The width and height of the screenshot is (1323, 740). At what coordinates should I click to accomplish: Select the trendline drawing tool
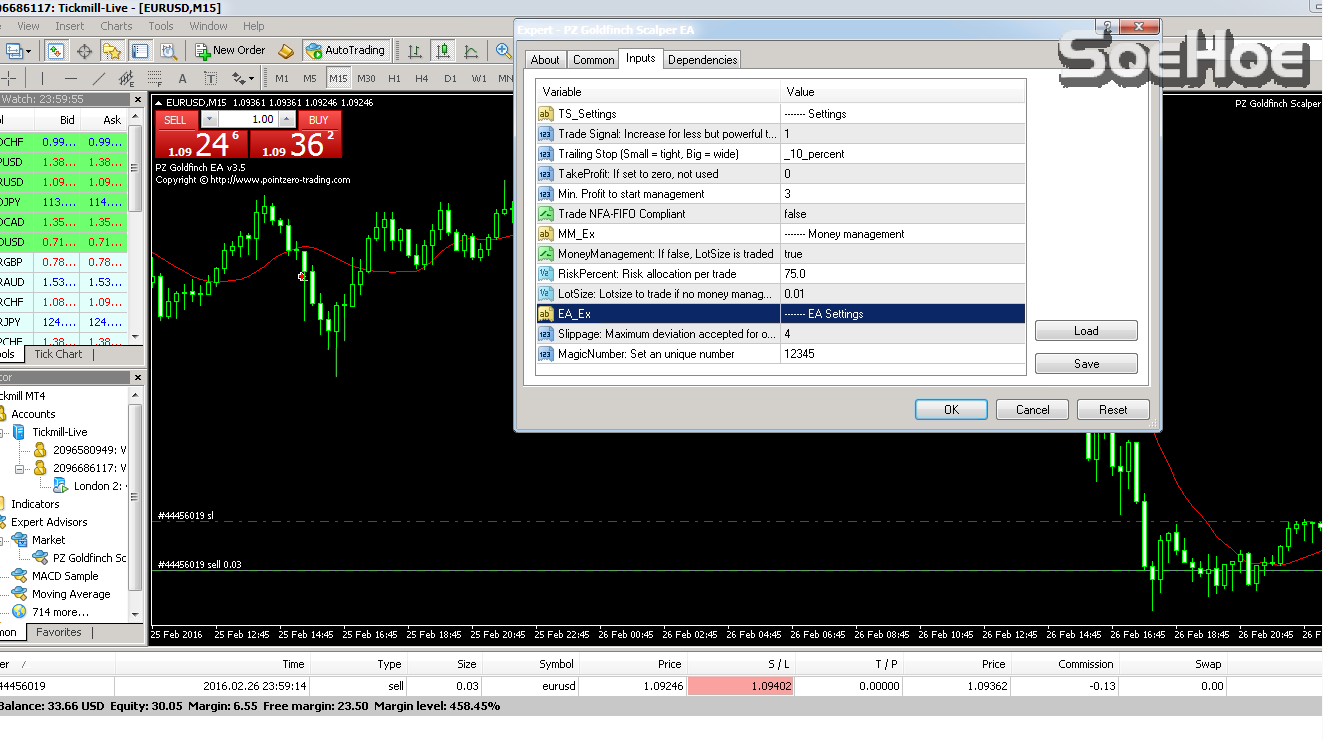tap(98, 78)
